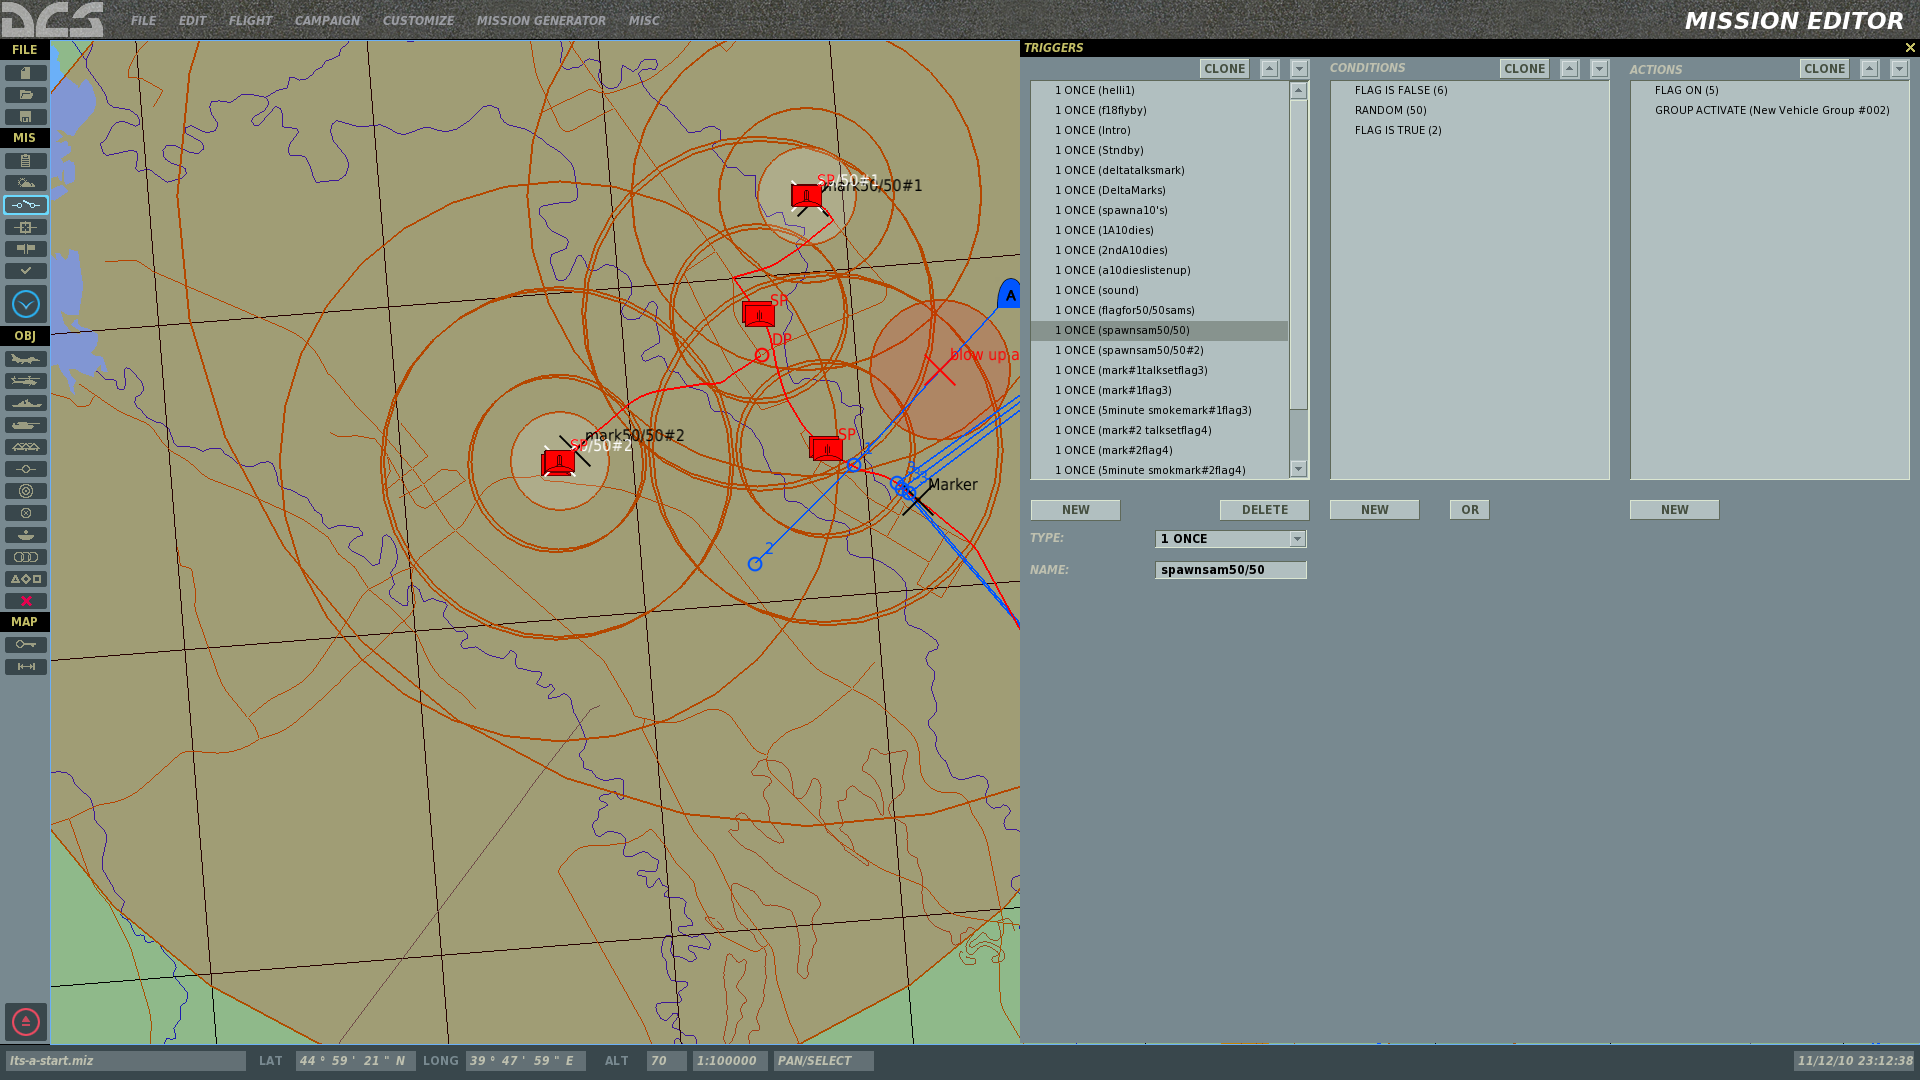The image size is (1920, 1080).
Task: Insert an OR condition
Action: tap(1470, 510)
